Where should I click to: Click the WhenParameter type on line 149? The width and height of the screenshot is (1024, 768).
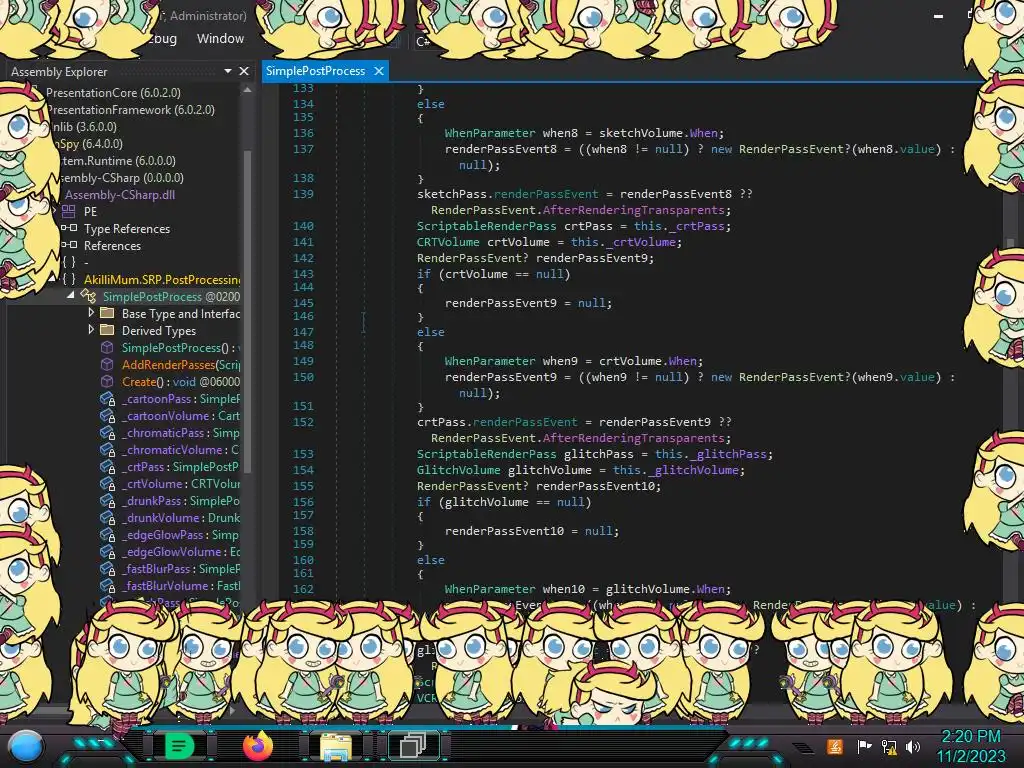tap(490, 360)
